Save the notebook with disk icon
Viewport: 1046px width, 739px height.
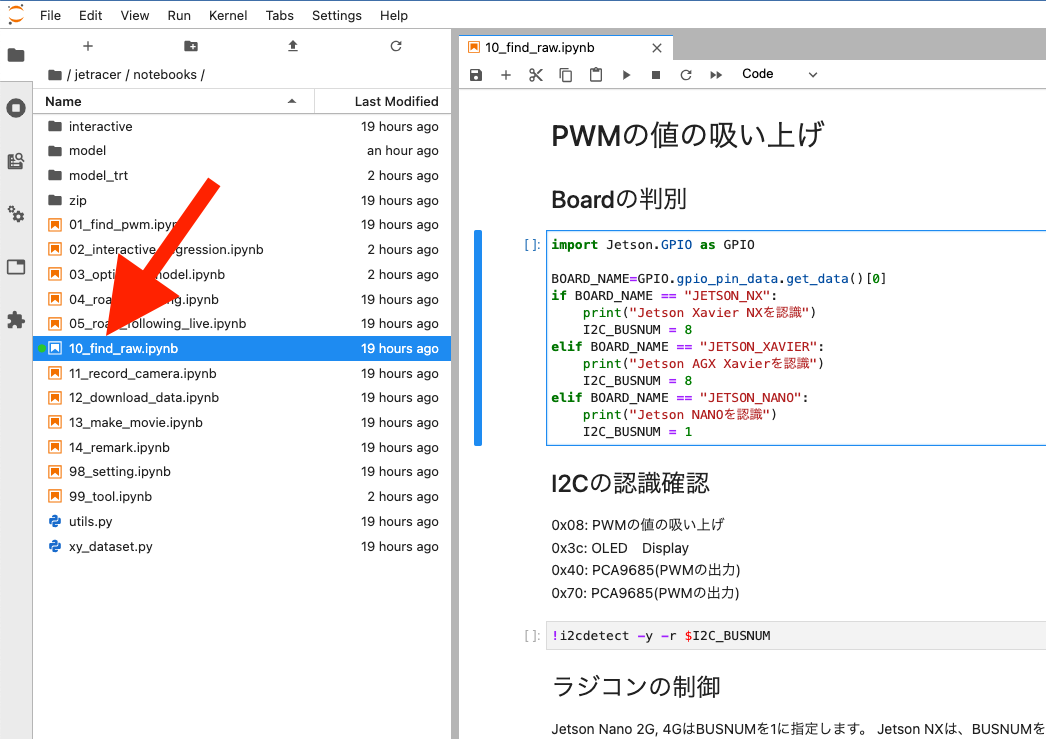(476, 75)
